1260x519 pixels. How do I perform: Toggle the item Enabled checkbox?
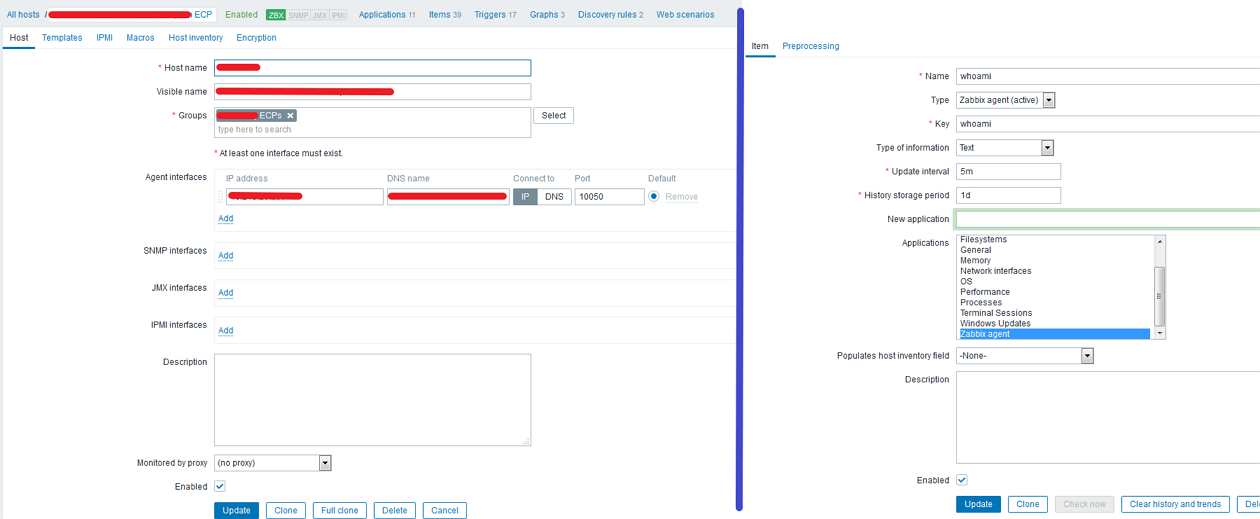[962, 480]
